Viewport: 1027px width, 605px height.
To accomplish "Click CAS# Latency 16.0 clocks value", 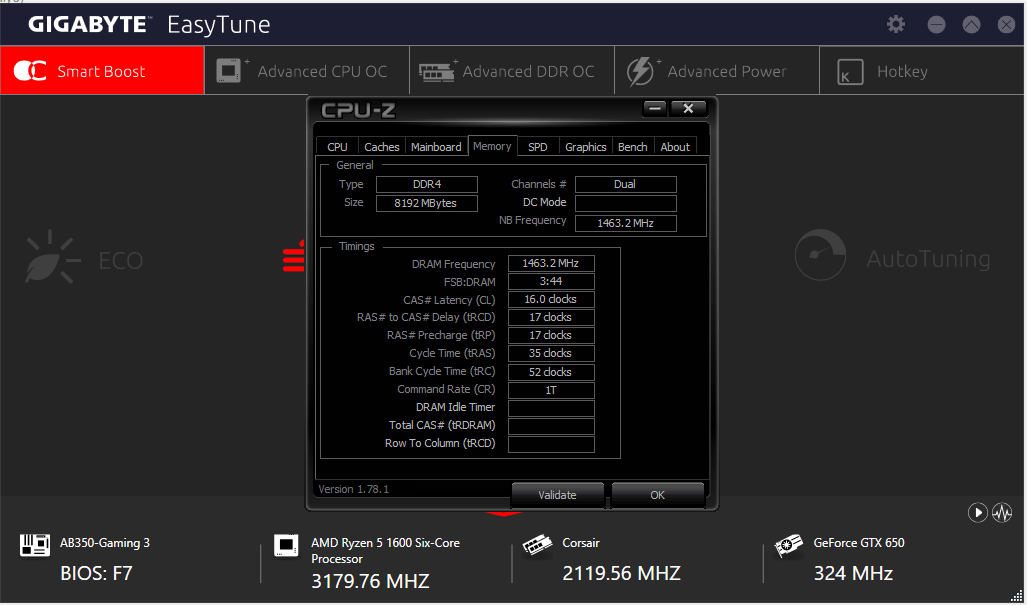I will point(551,299).
